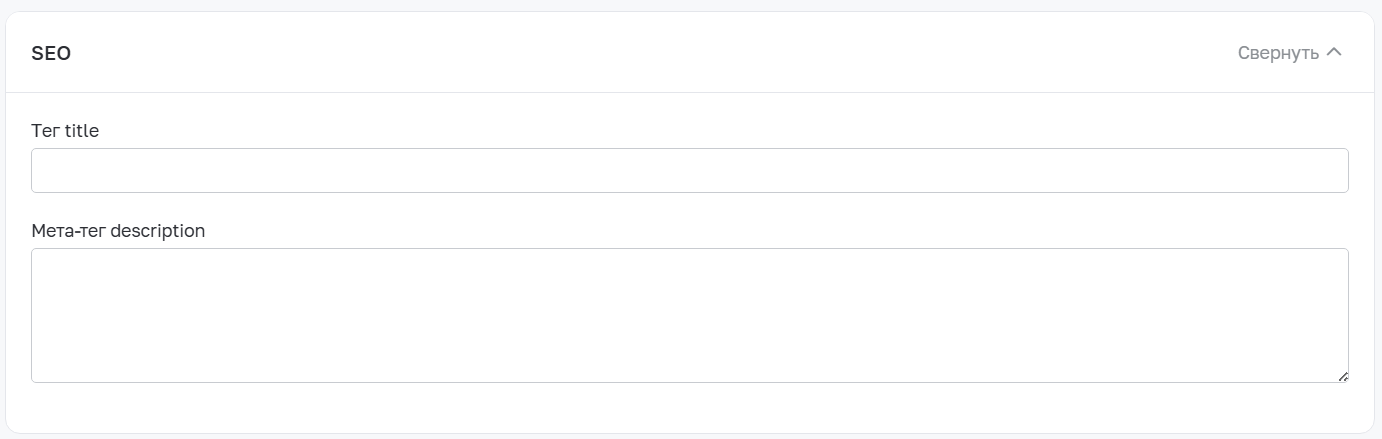Click the upward arrow in SEO header

tap(1333, 52)
